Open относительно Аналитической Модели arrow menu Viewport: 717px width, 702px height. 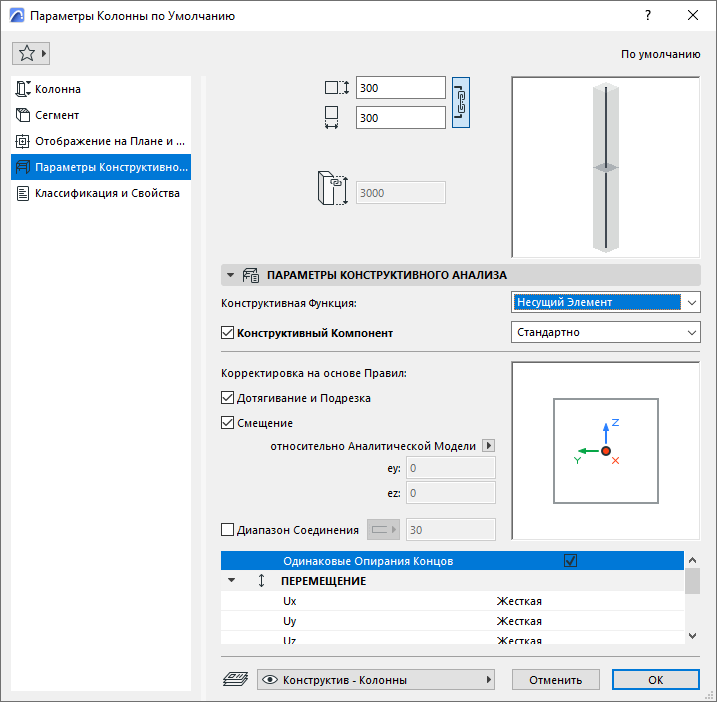(x=489, y=445)
